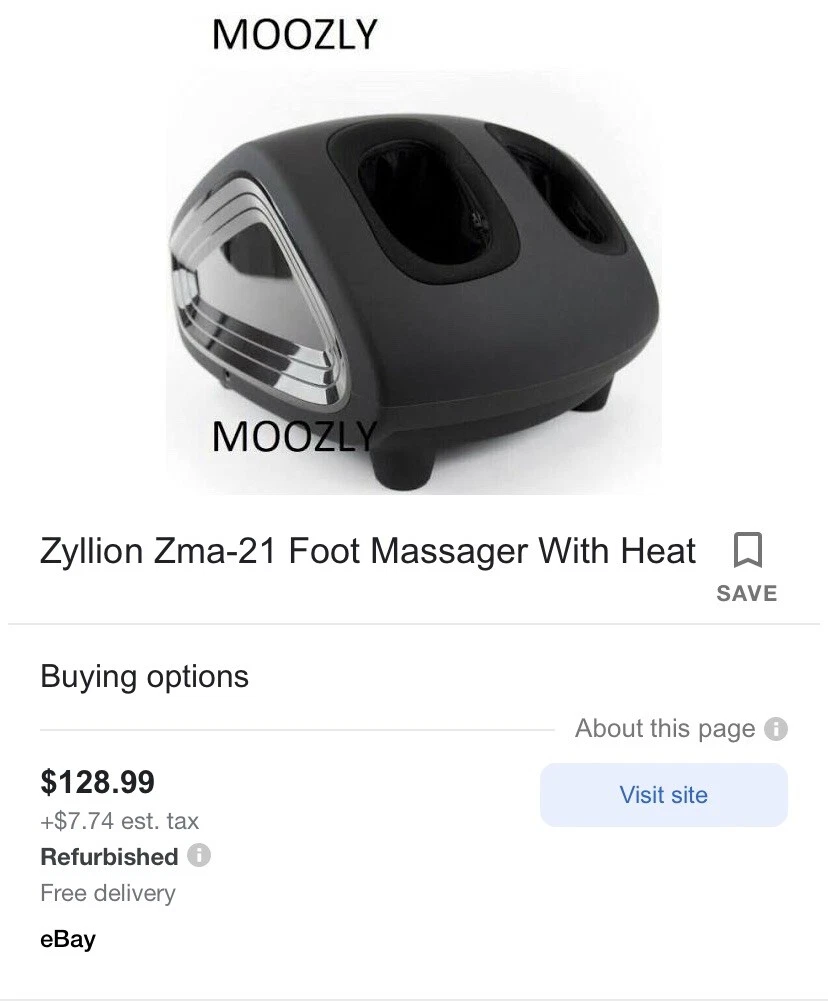The width and height of the screenshot is (828, 1001).
Task: Open the About this page link
Action: (665, 728)
